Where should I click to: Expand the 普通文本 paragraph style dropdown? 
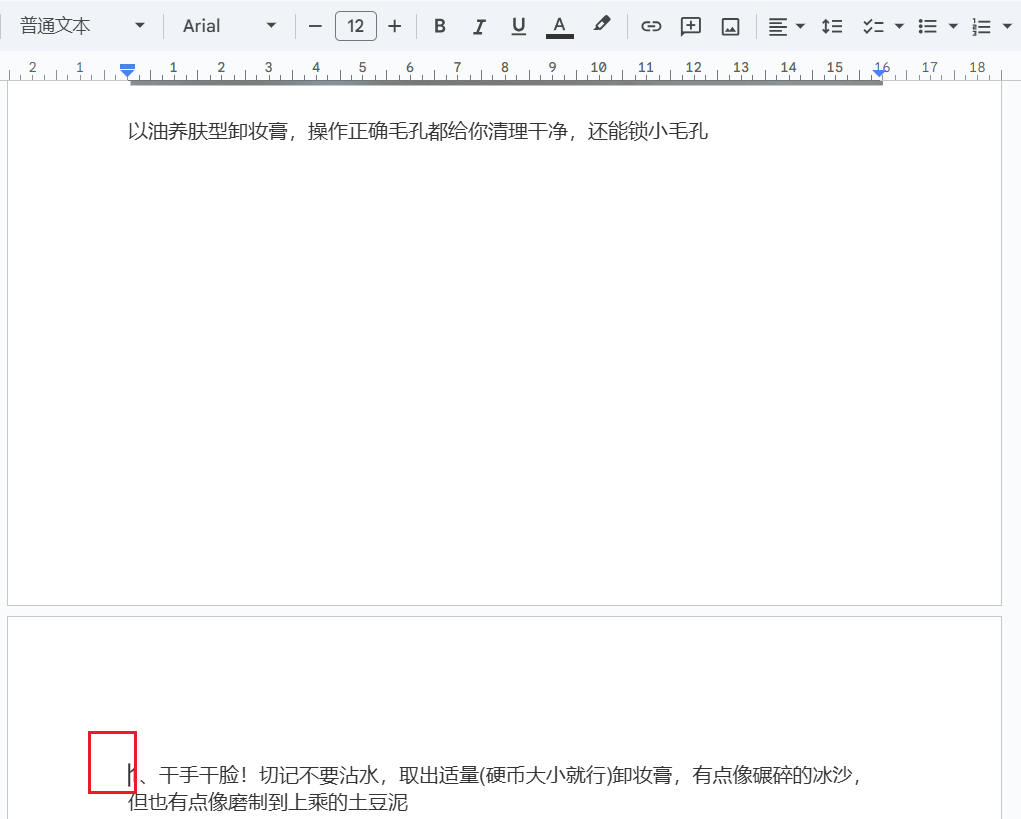tap(83, 26)
